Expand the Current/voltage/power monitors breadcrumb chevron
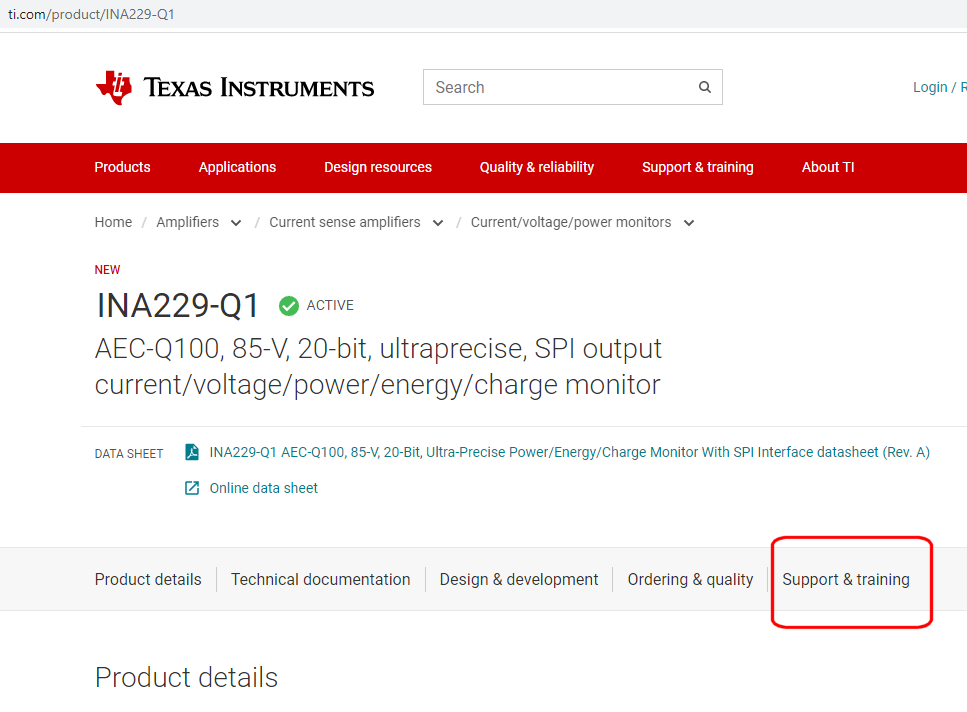 tap(689, 223)
